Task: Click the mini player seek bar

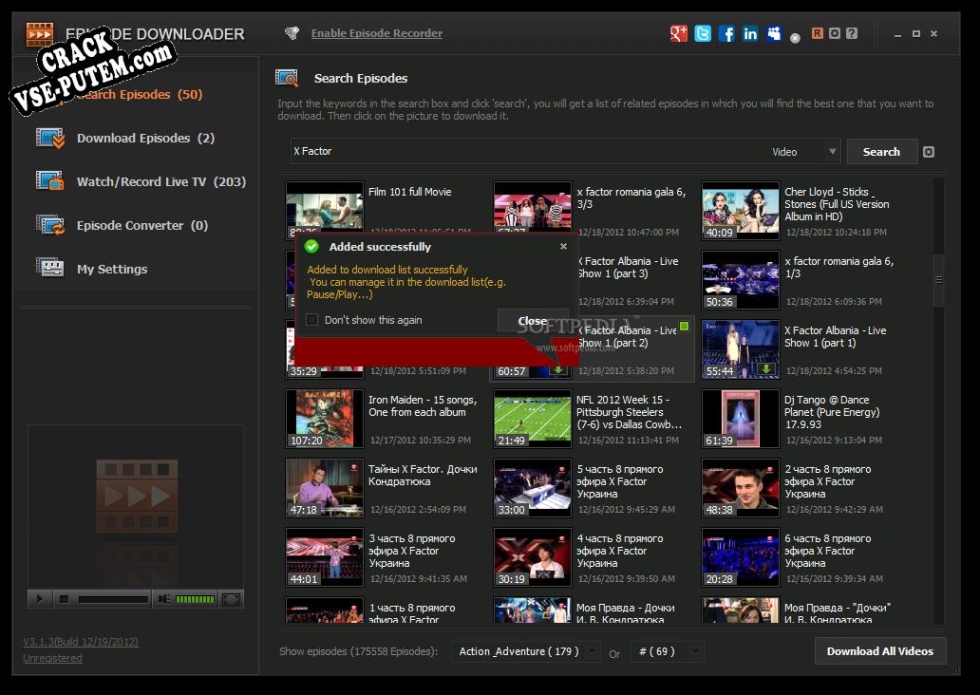Action: (x=113, y=599)
